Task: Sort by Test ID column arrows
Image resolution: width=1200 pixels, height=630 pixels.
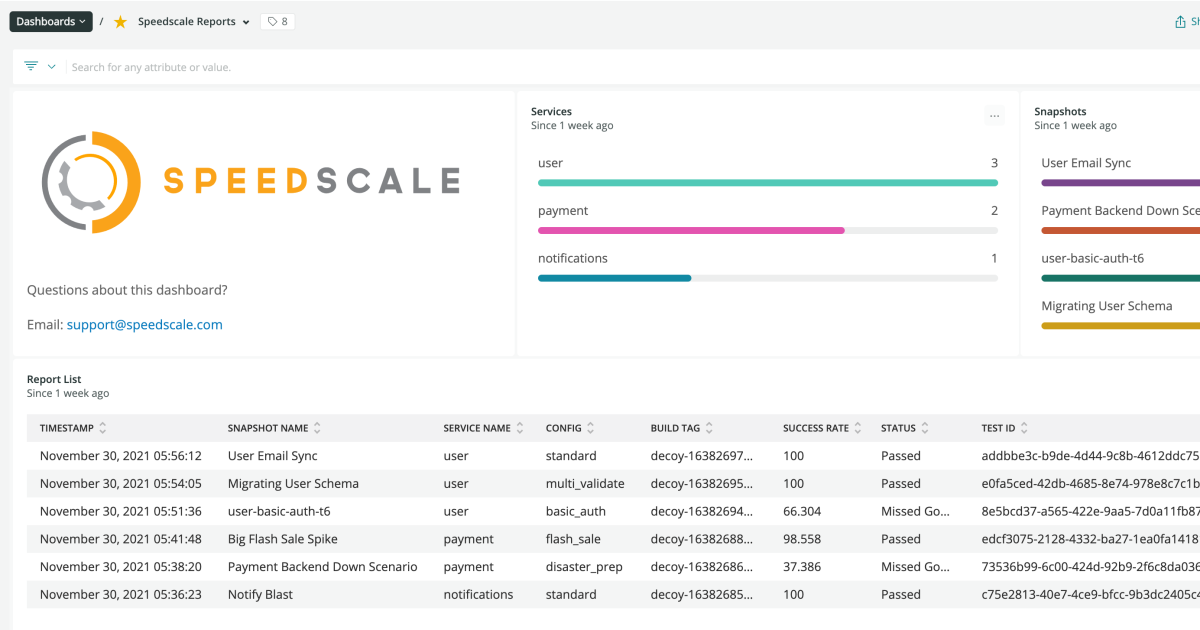Action: (1024, 428)
